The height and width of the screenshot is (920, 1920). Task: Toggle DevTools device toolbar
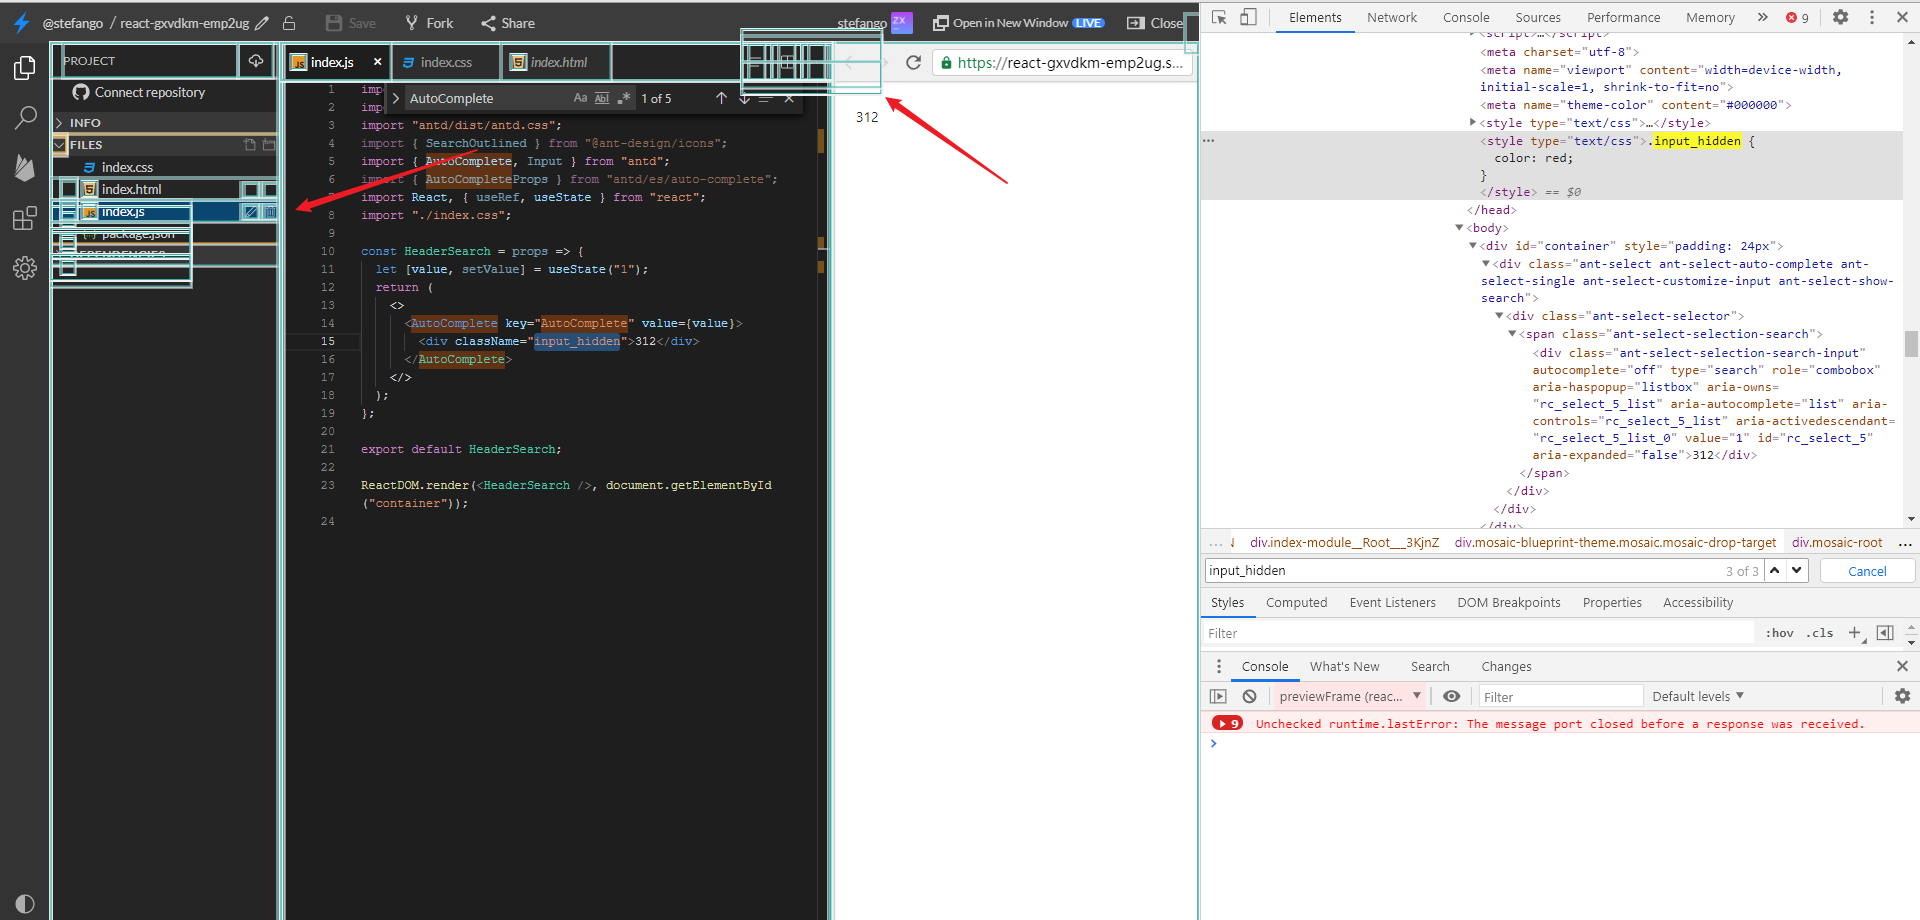point(1248,17)
